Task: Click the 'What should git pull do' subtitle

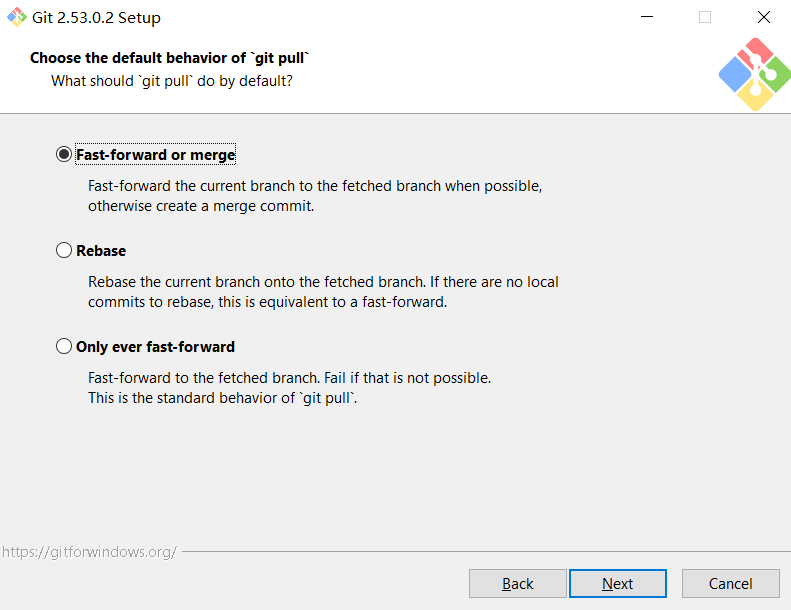Action: [172, 80]
